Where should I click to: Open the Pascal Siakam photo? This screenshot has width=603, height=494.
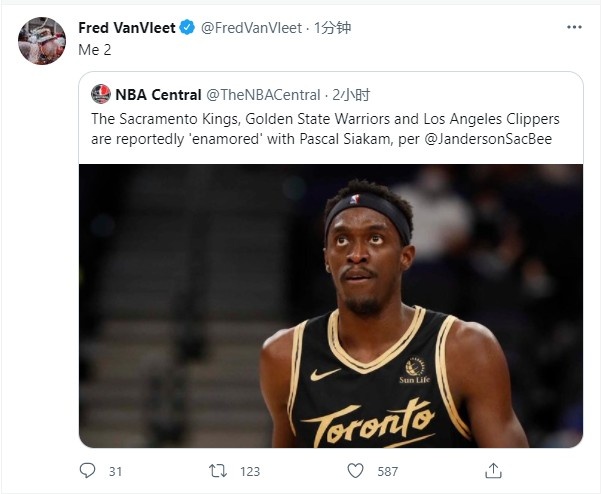331,306
